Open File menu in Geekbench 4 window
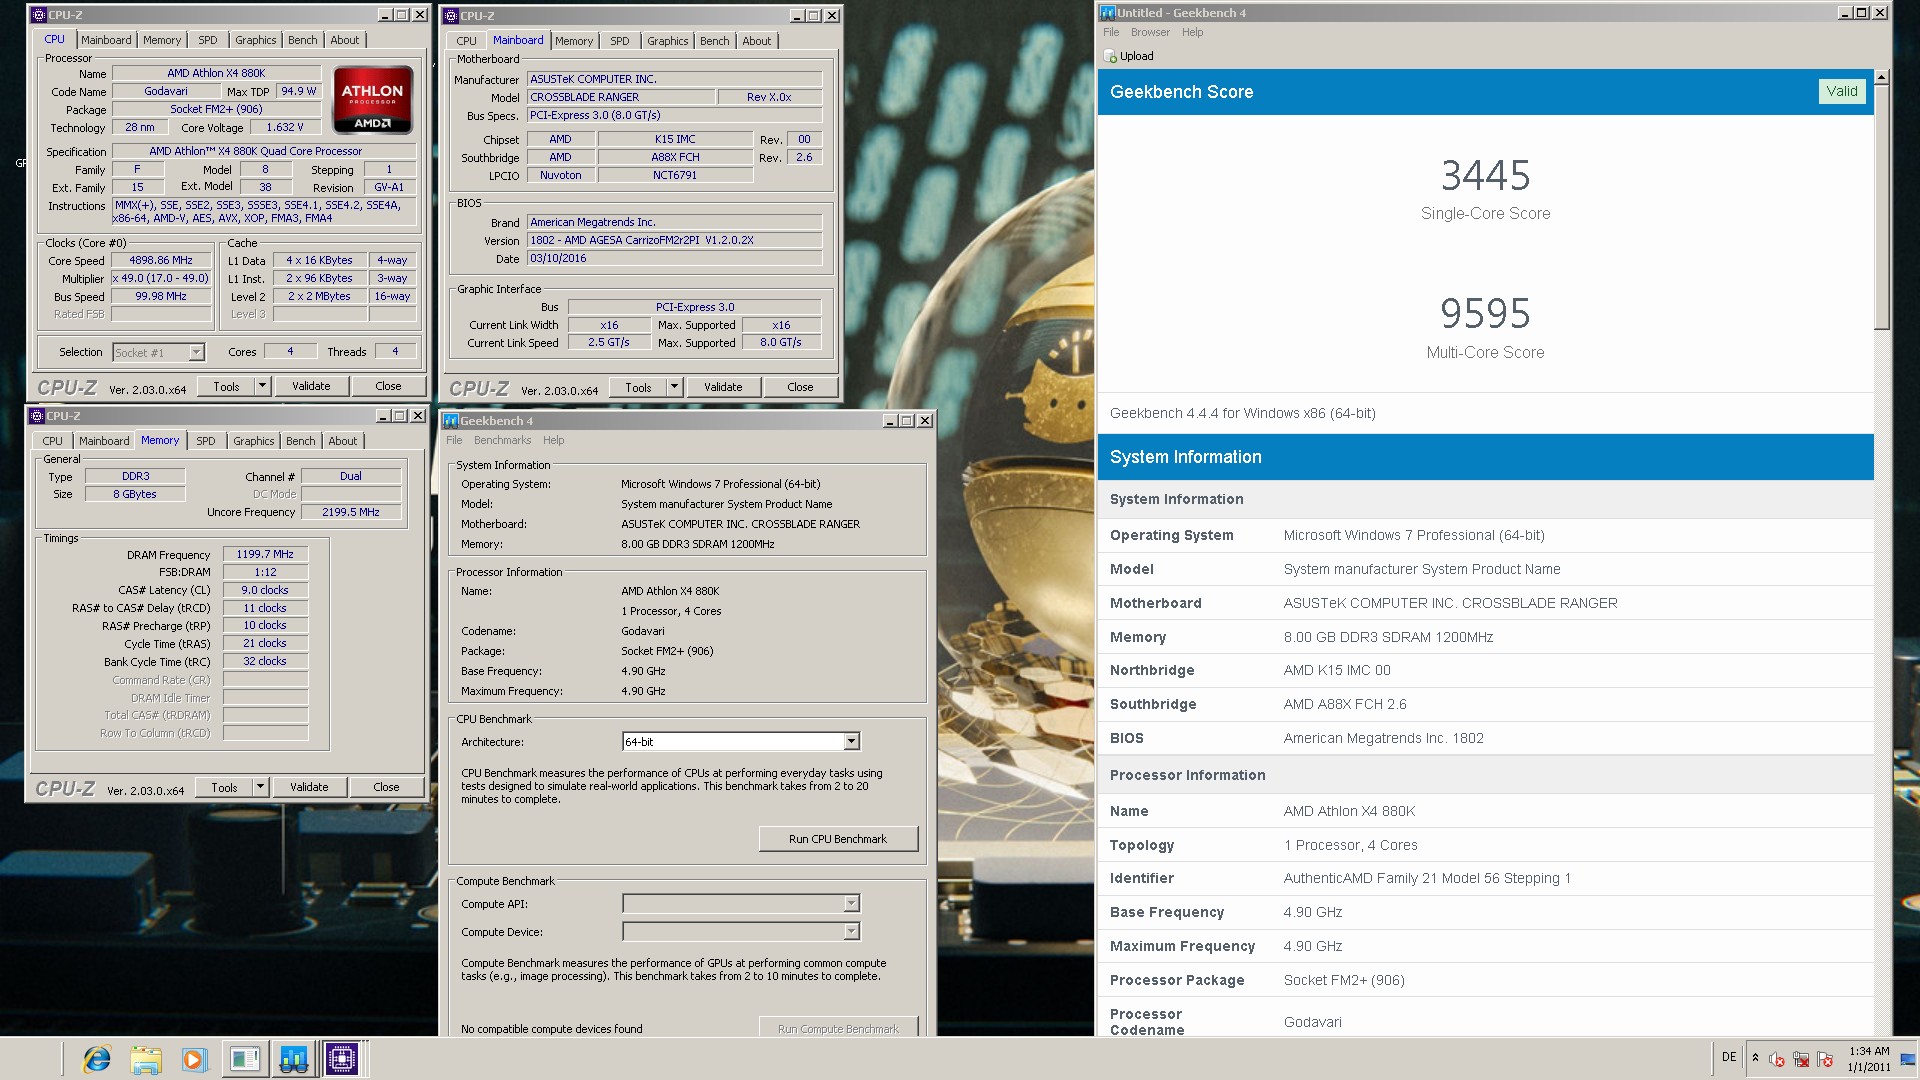Screen dimensions: 1920x1080 [x=454, y=440]
